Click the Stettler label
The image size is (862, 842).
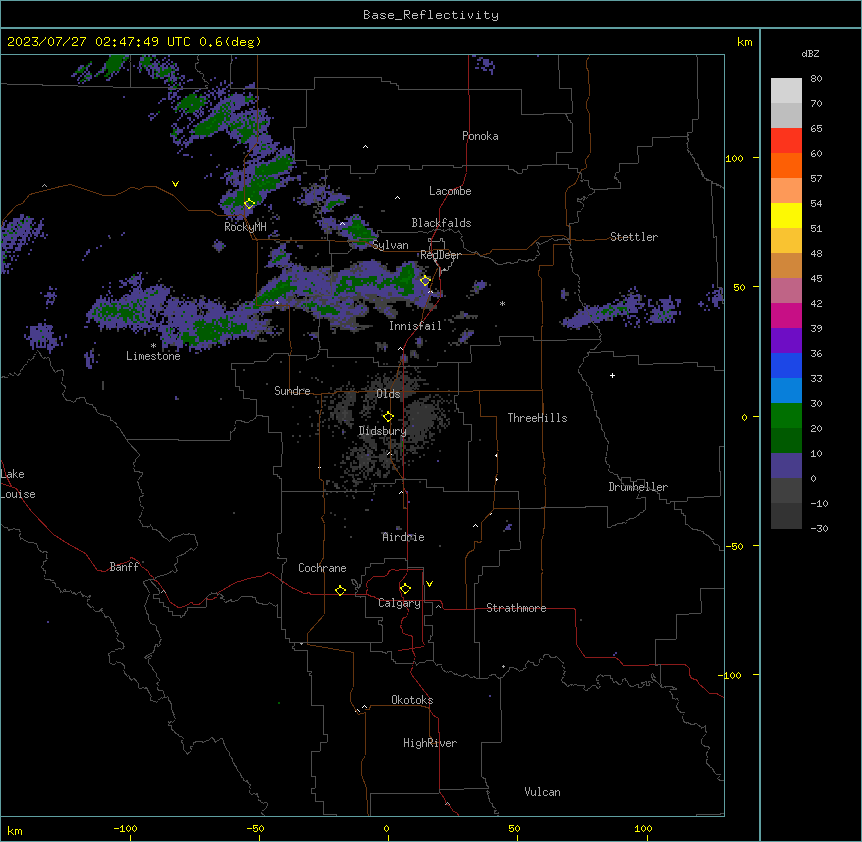634,237
